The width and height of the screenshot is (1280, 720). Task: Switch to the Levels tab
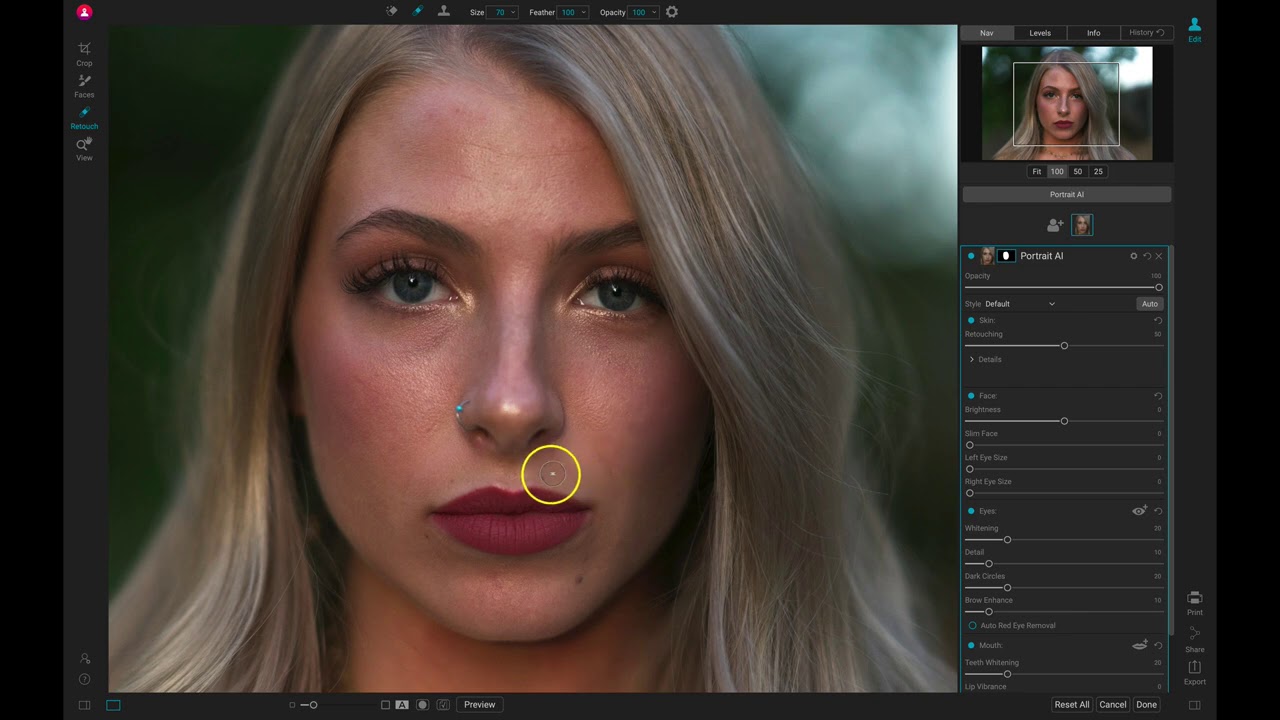point(1040,33)
